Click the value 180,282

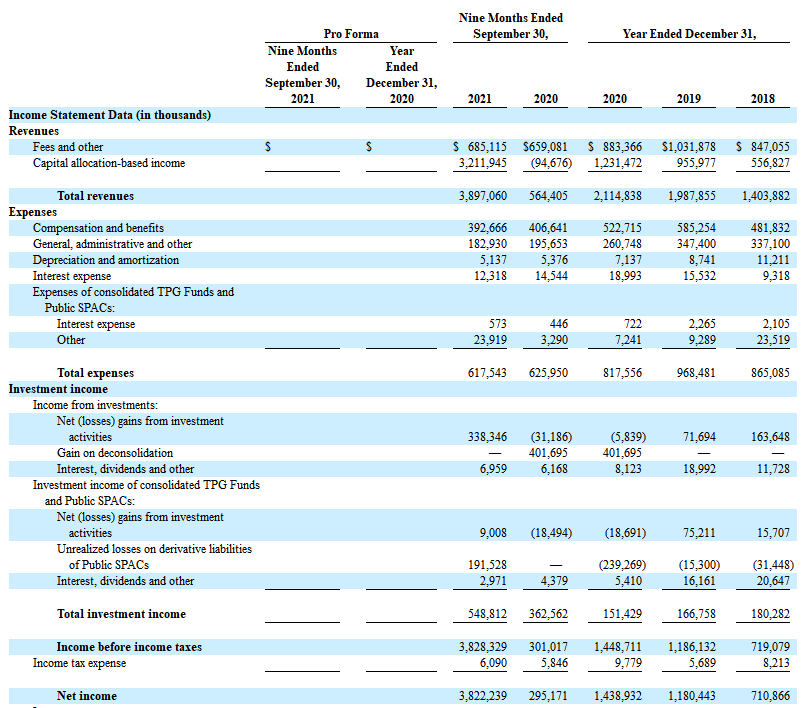770,614
